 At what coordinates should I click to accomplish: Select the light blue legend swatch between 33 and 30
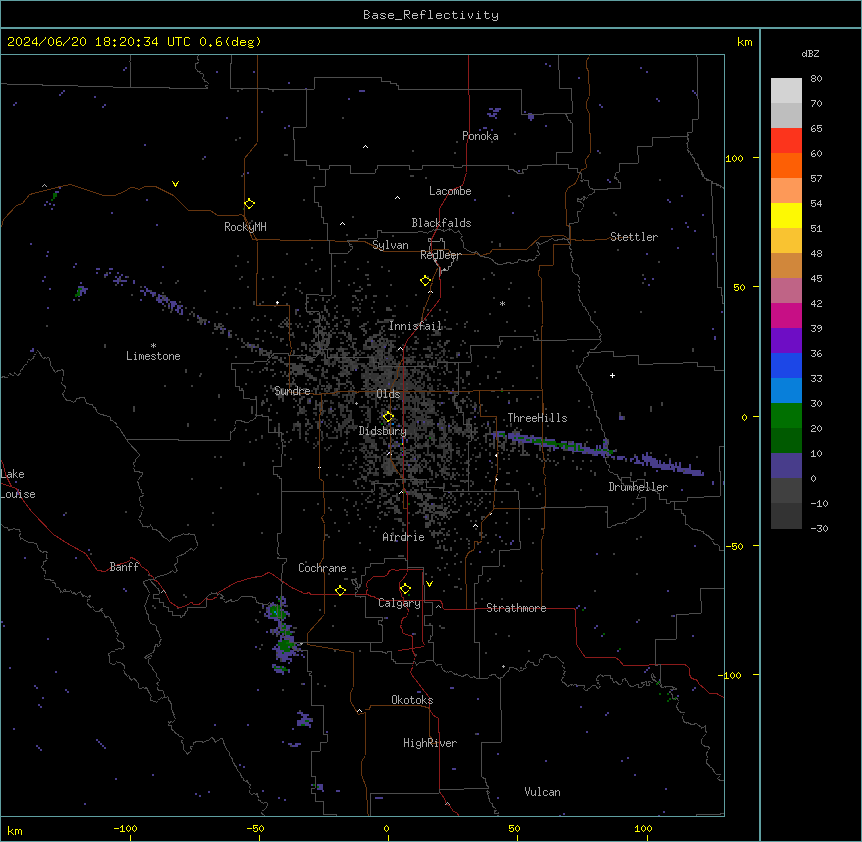click(x=786, y=390)
